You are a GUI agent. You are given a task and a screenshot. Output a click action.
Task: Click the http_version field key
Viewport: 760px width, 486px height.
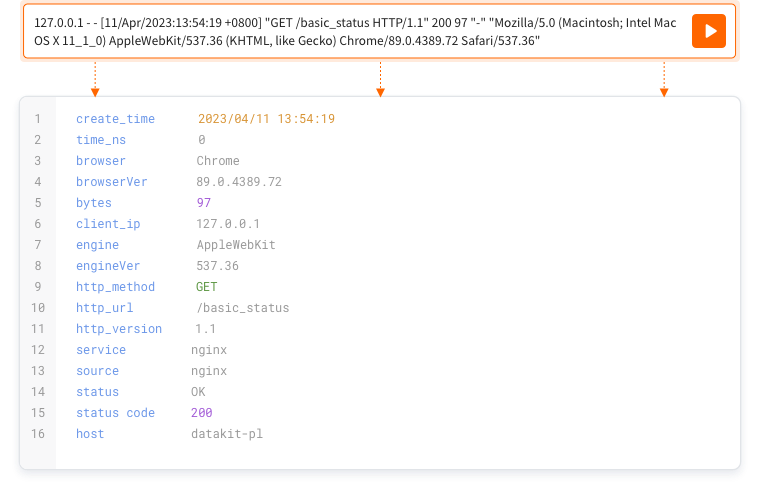119,329
